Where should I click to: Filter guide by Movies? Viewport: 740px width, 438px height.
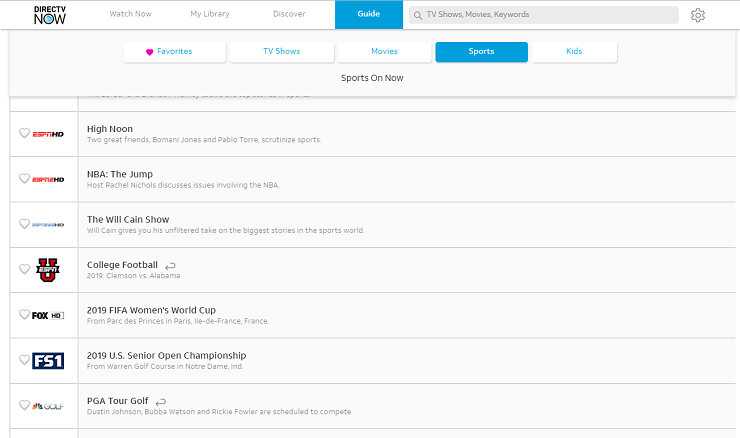(x=385, y=52)
